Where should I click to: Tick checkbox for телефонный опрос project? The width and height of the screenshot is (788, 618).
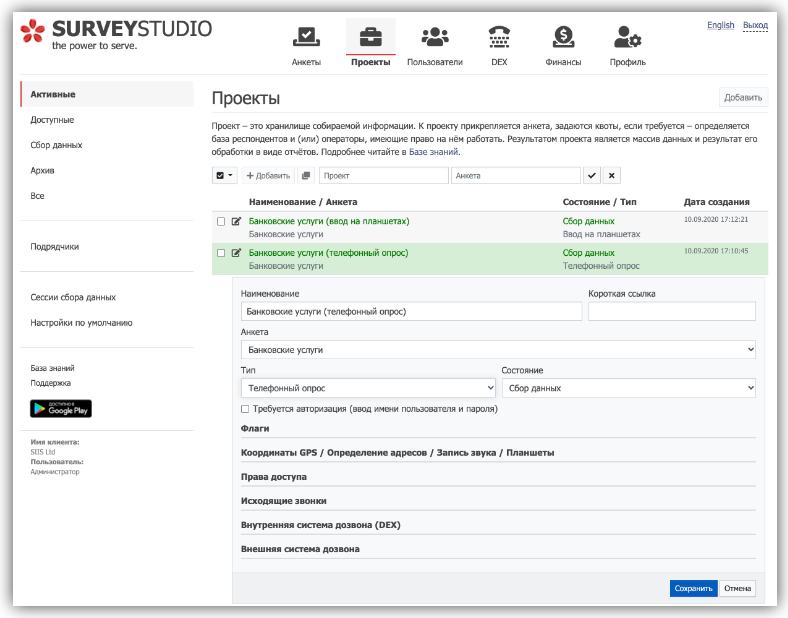tap(221, 253)
